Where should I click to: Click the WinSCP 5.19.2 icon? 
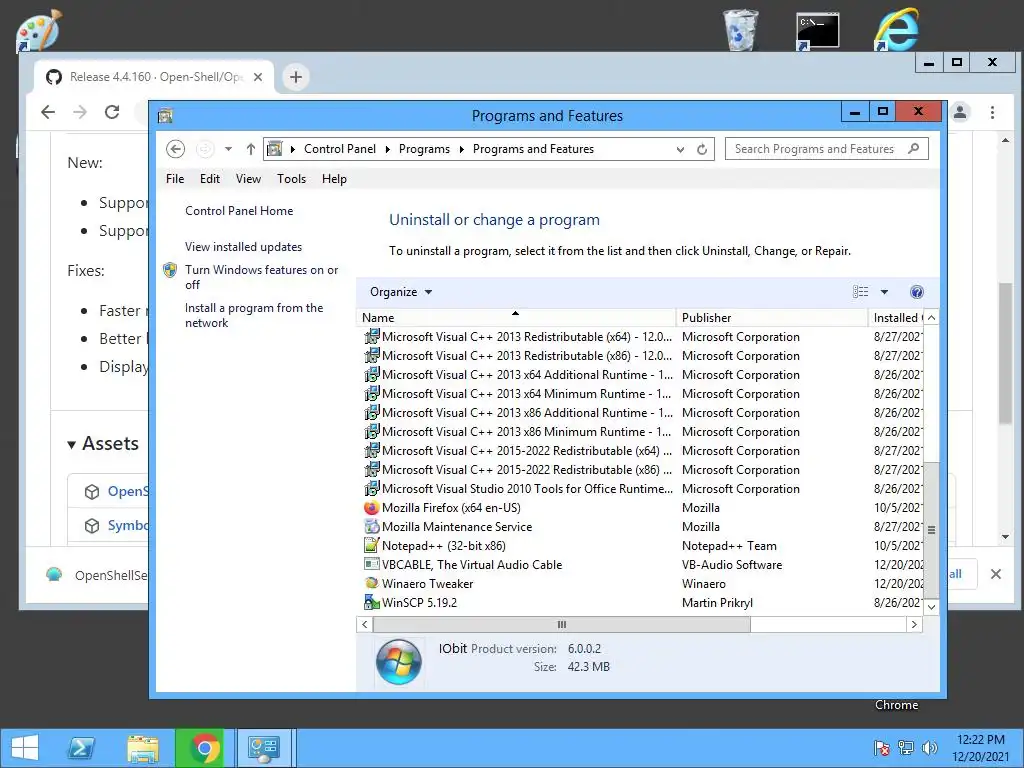372,602
